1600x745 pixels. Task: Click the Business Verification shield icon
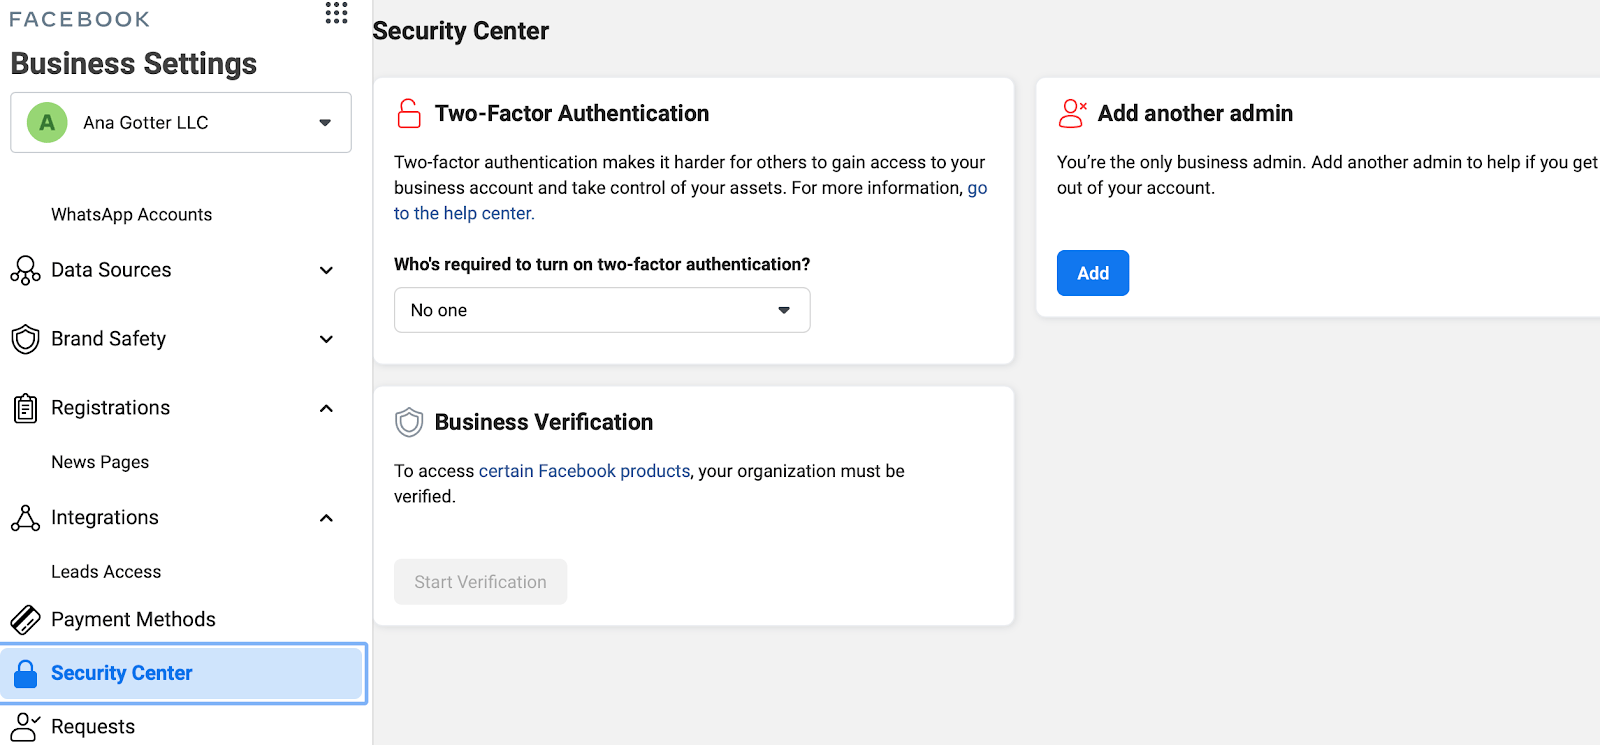[409, 422]
